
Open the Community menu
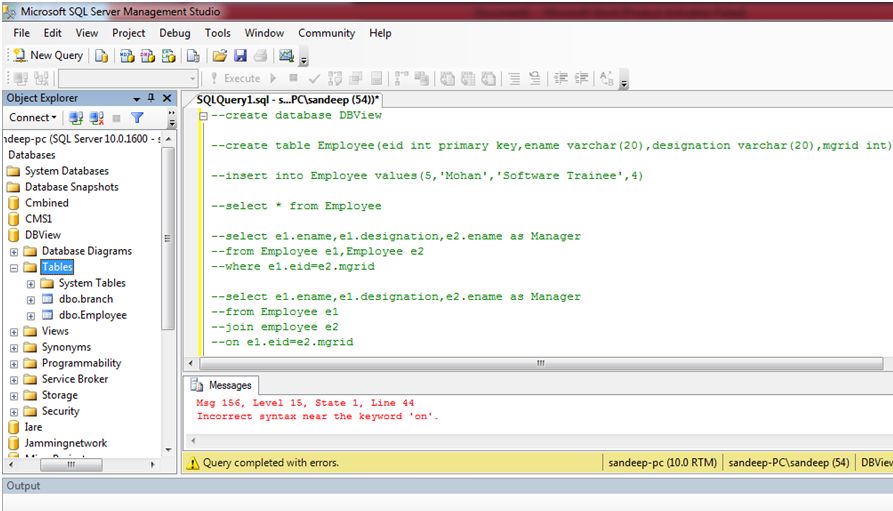pos(326,33)
